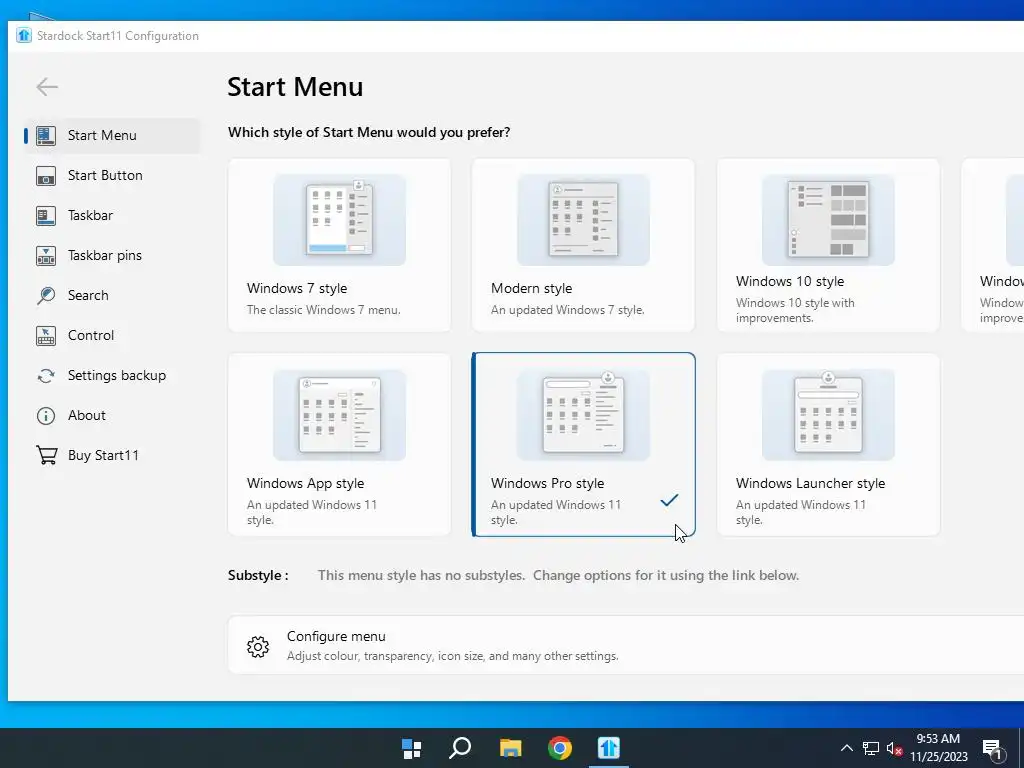
Task: Click the Start Button sidebar icon
Action: coord(46,176)
